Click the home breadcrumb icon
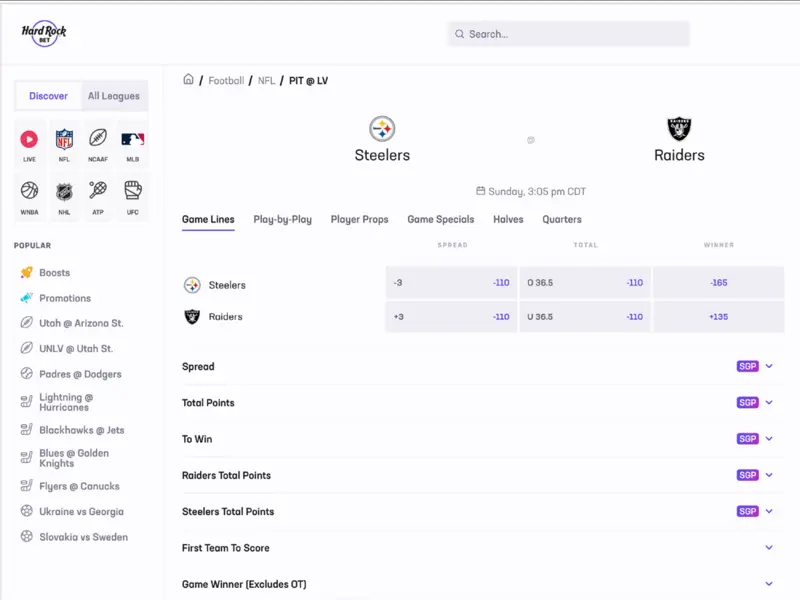This screenshot has height=600, width=800. point(188,80)
